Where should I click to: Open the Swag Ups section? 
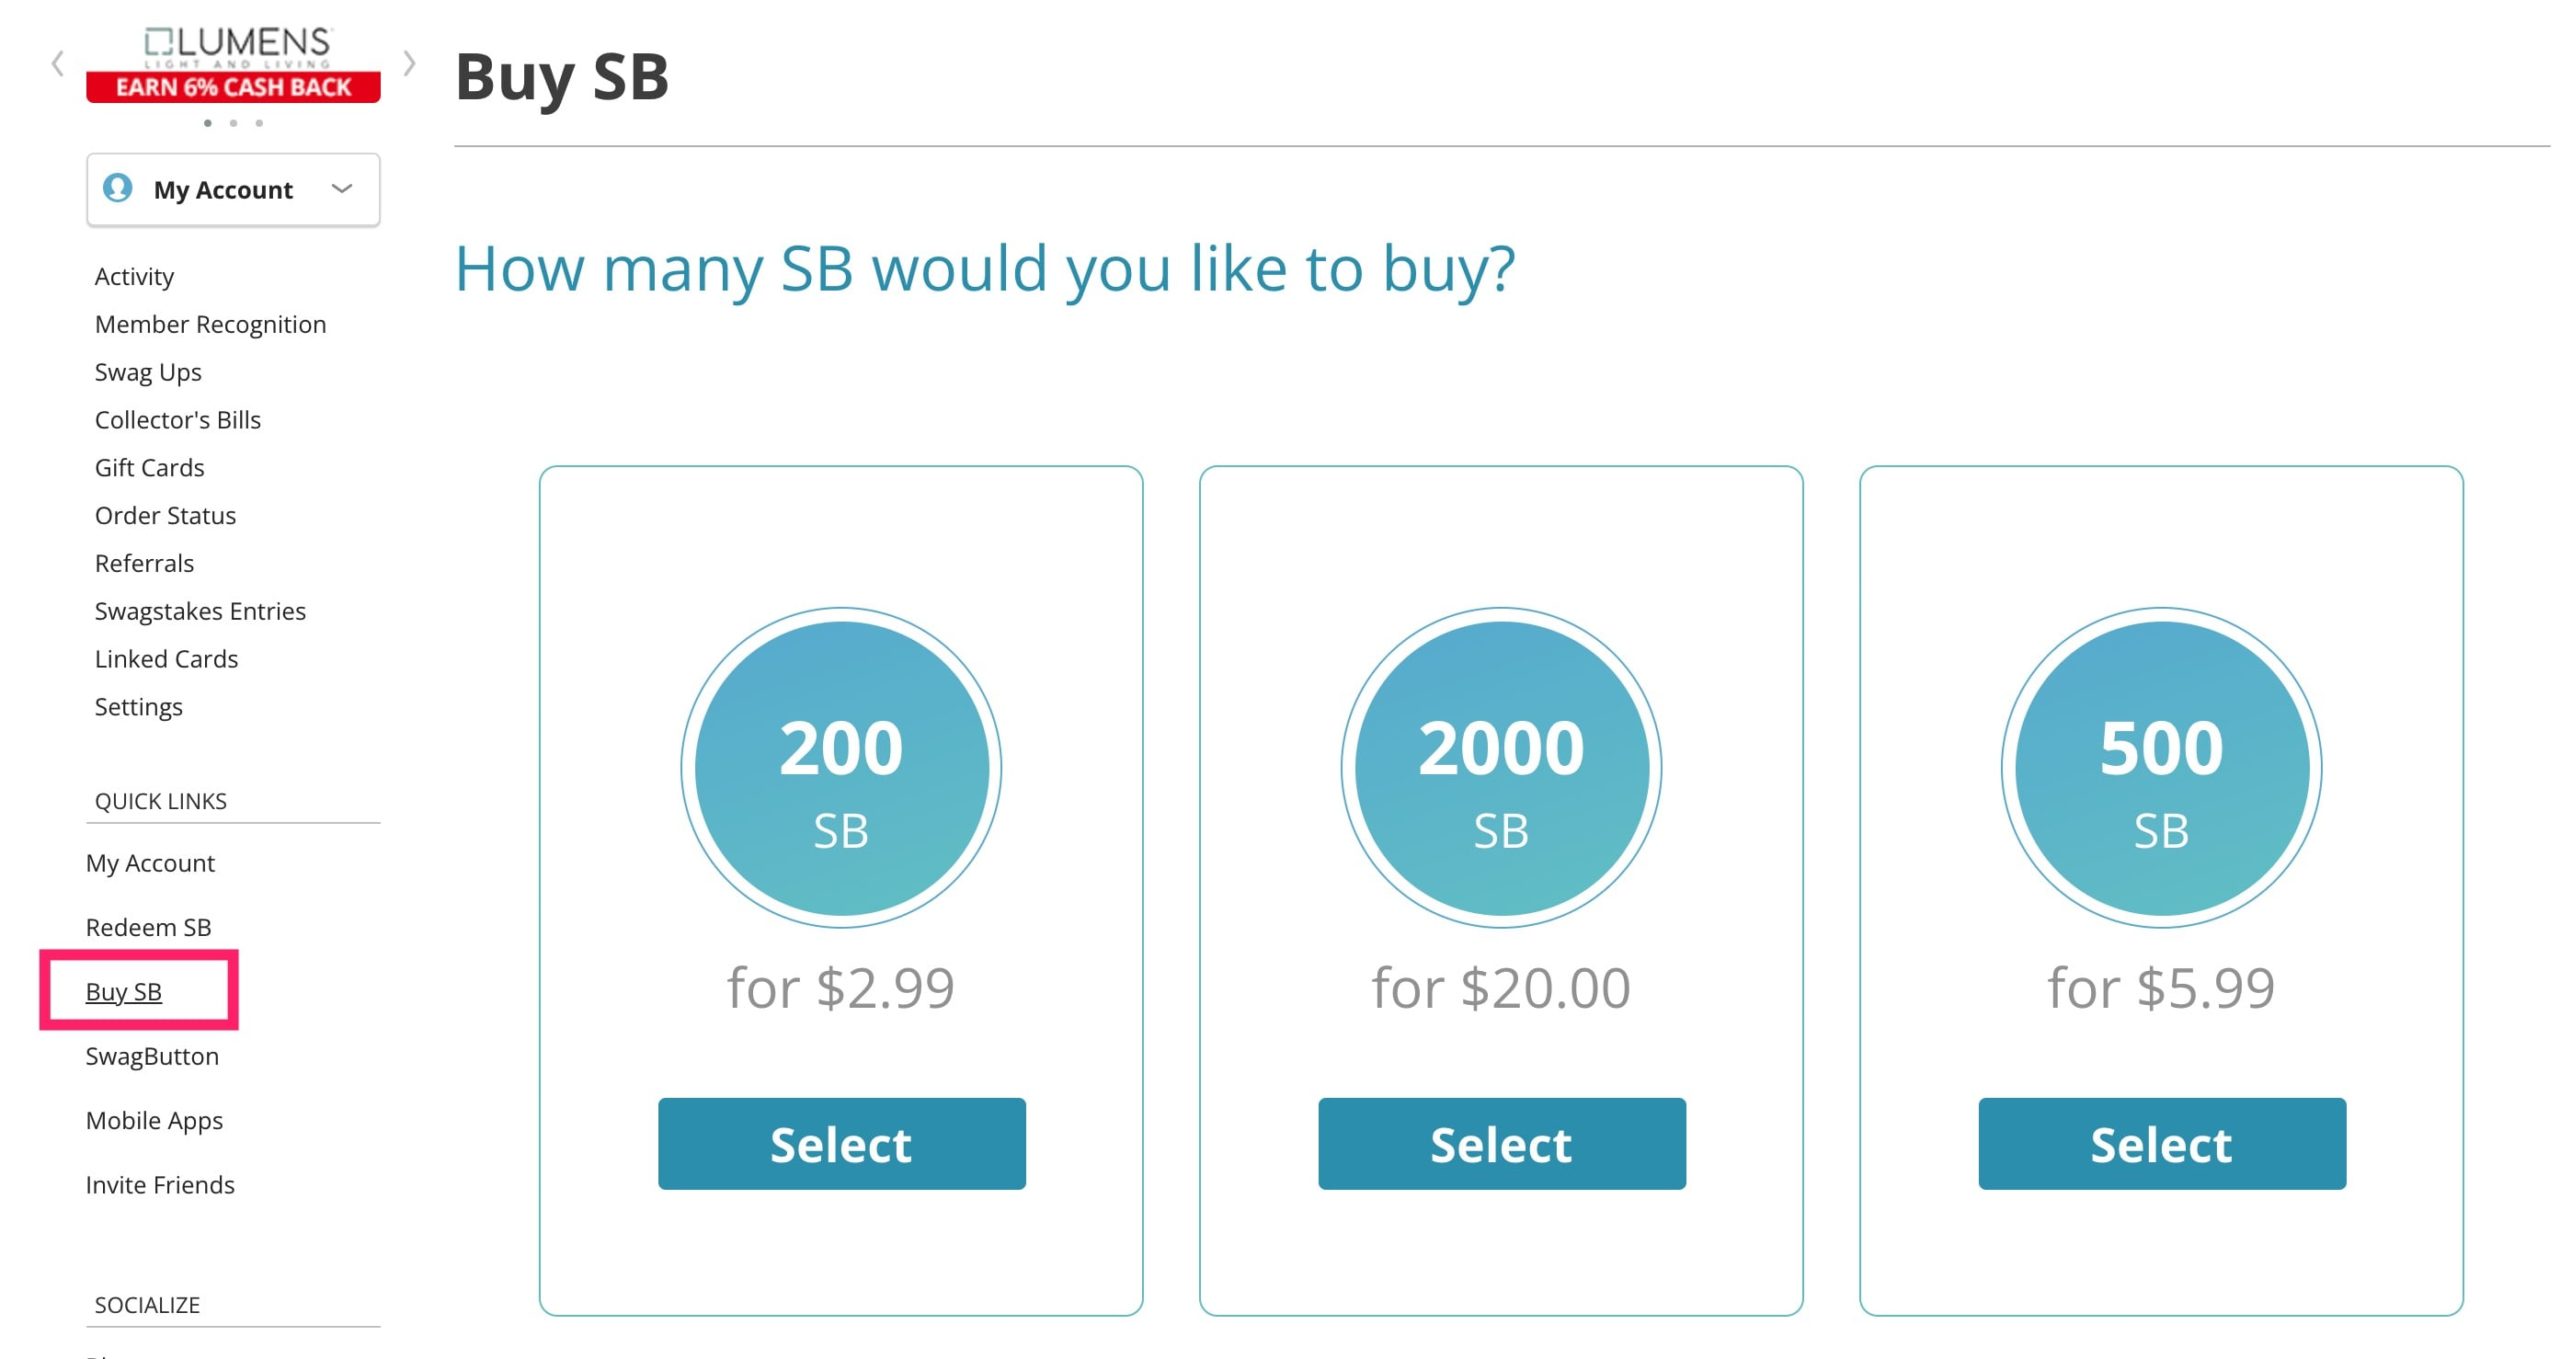tap(147, 371)
